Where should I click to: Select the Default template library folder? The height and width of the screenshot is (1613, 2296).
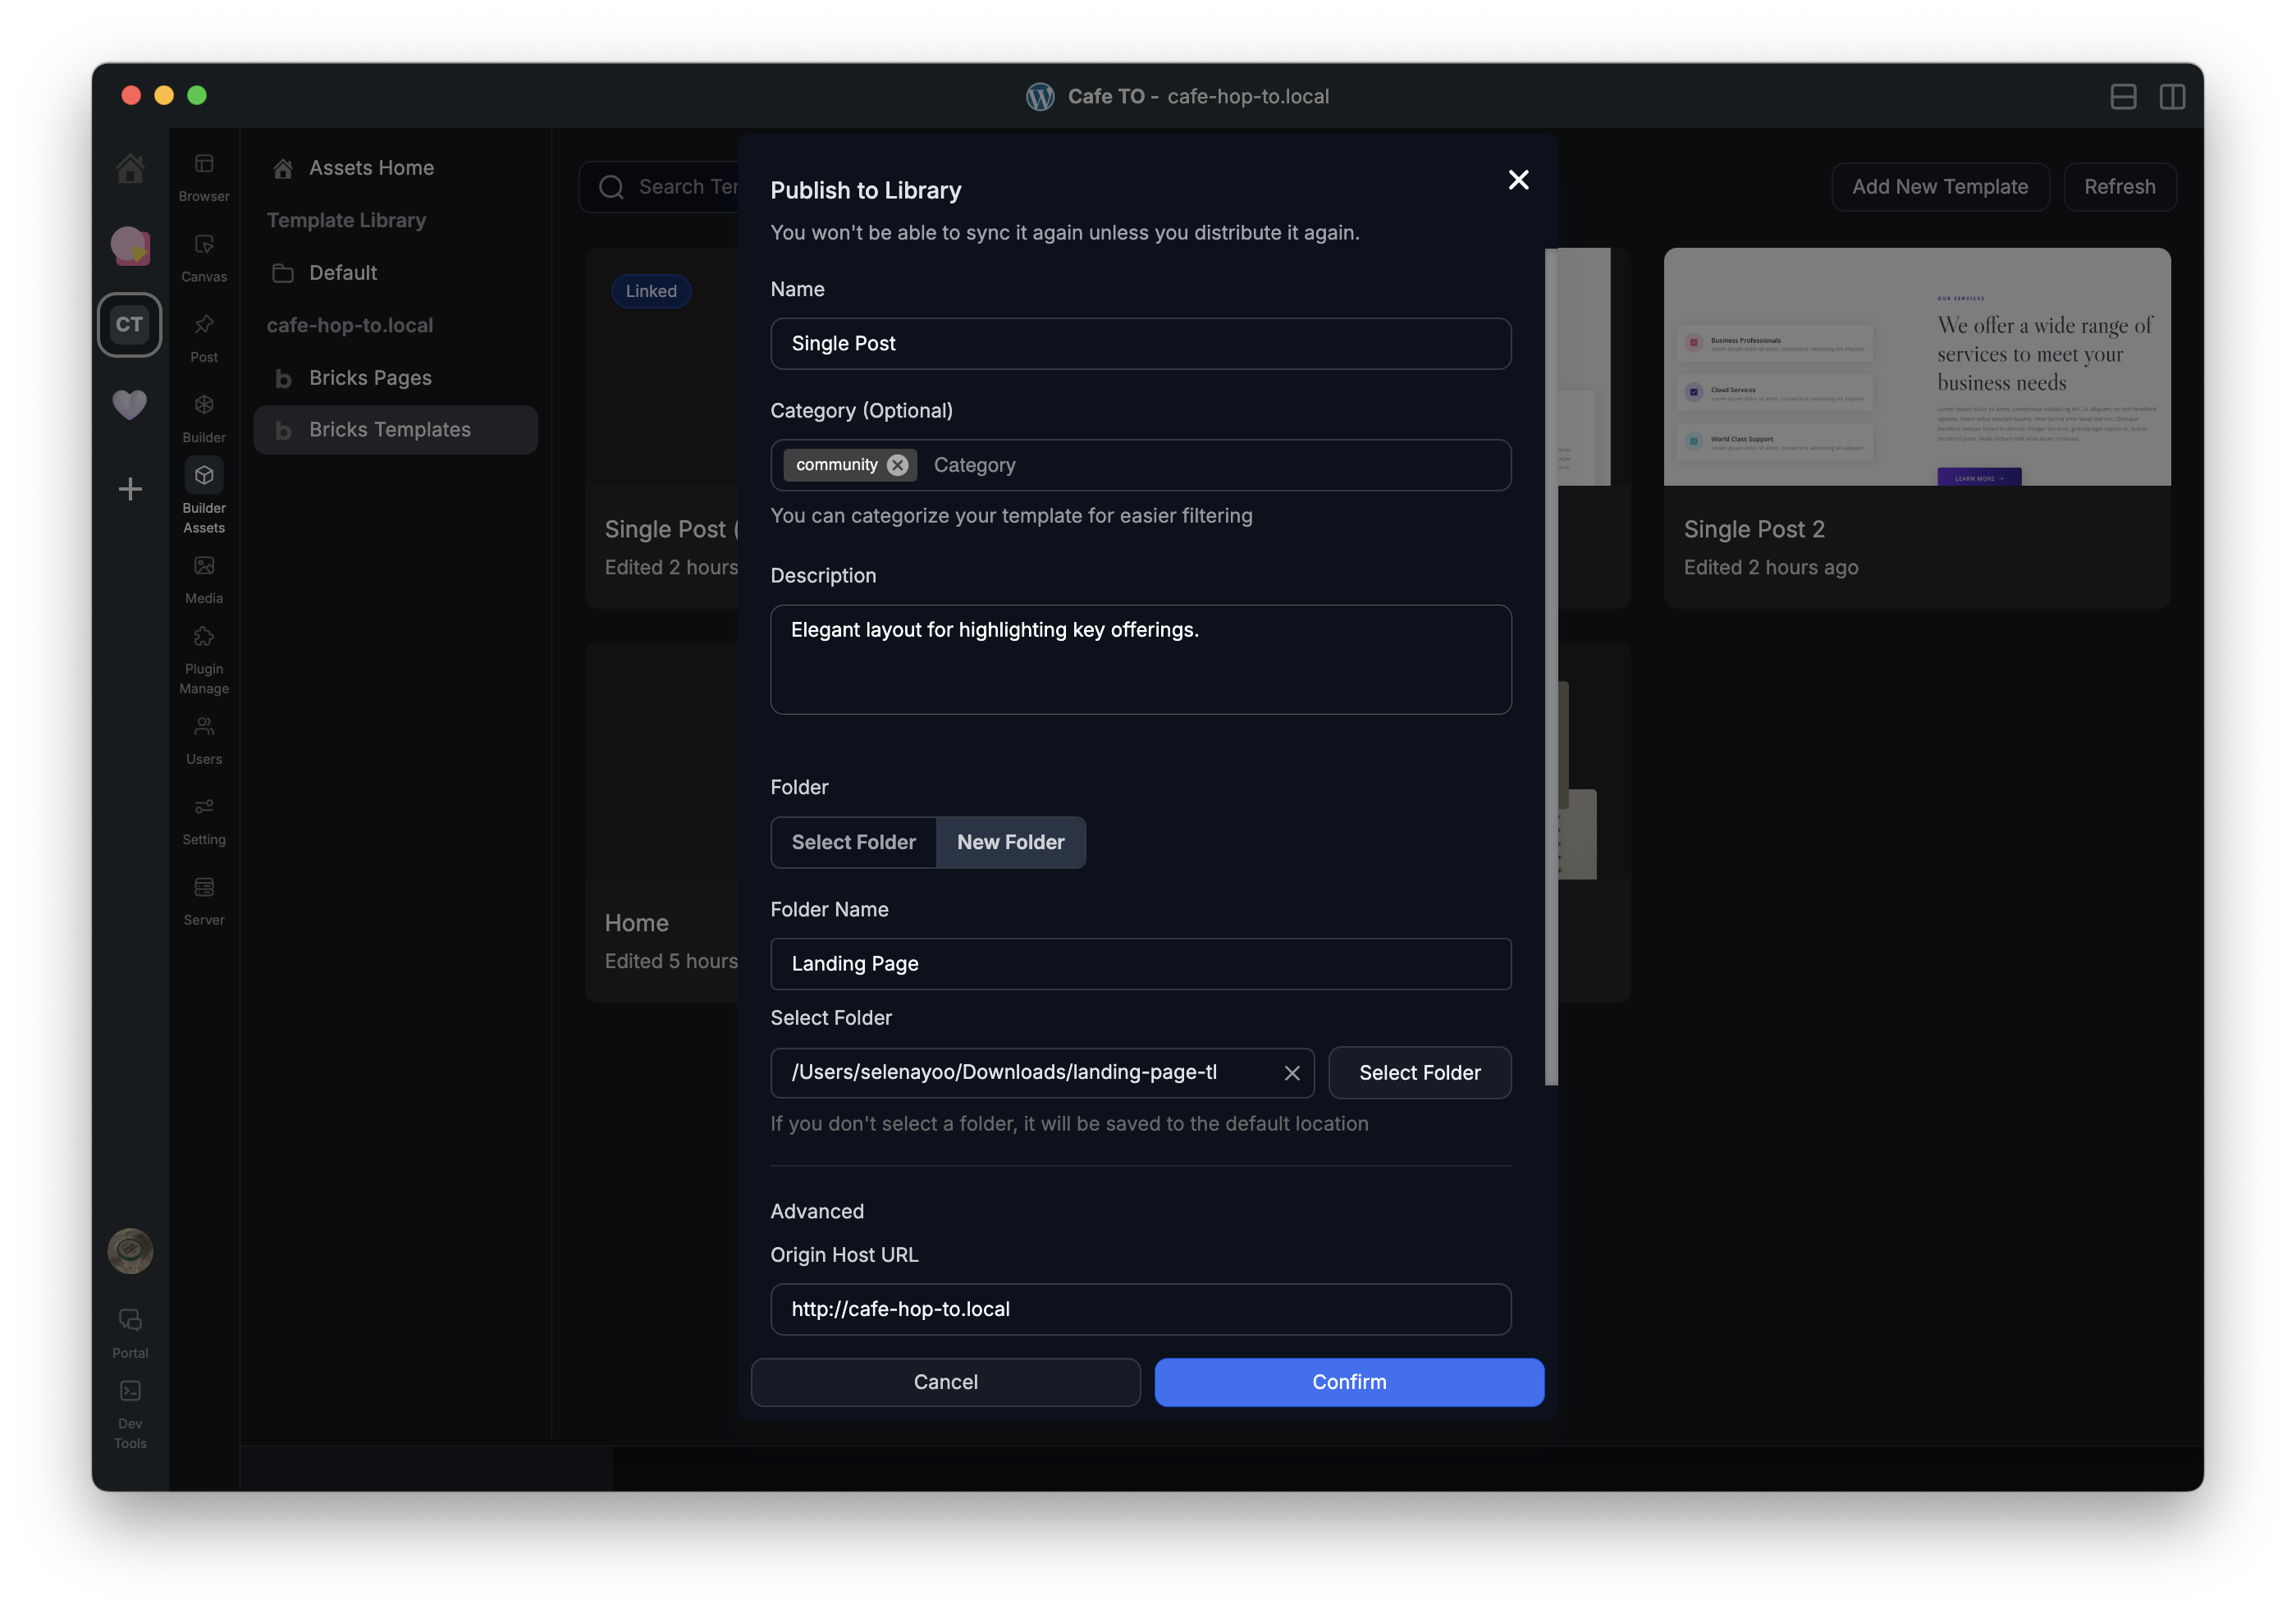point(343,273)
